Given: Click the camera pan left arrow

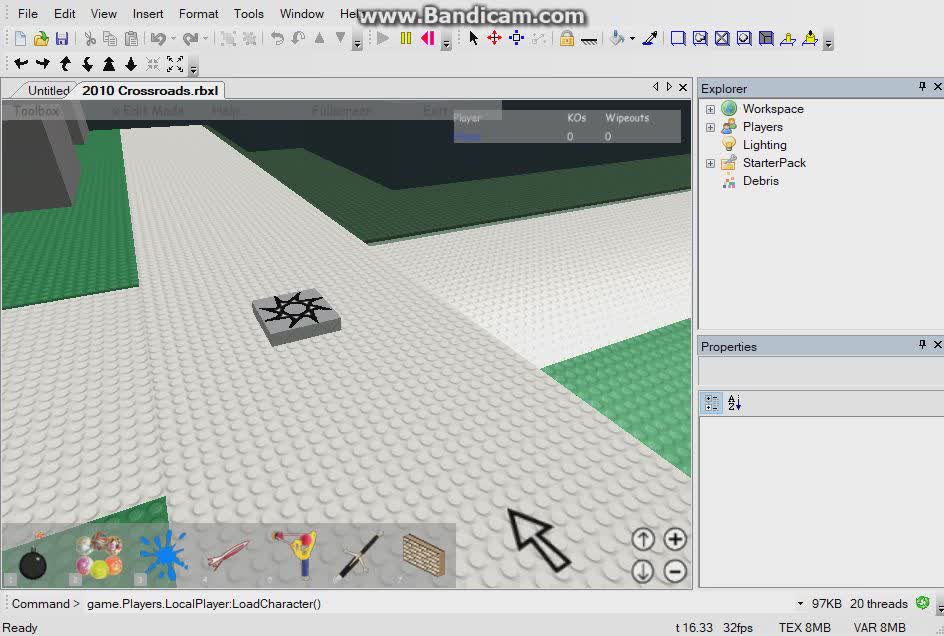Looking at the screenshot, I should point(22,63).
